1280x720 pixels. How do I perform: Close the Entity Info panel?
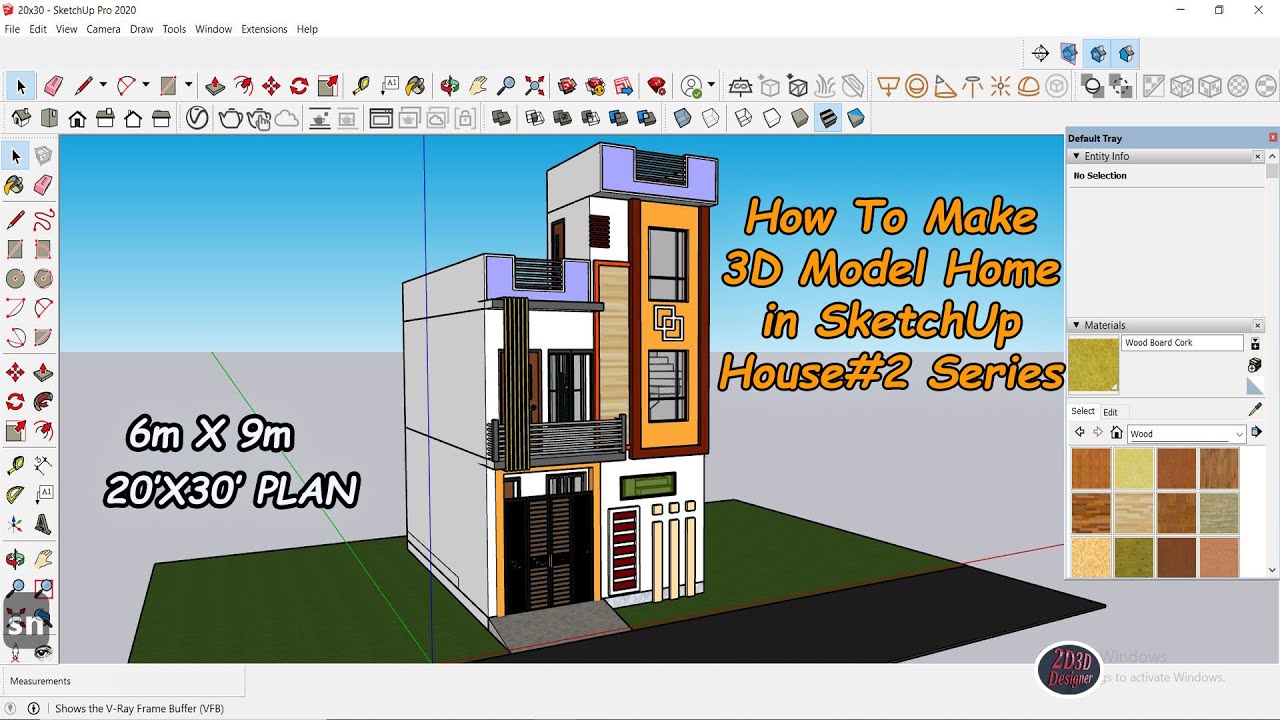[1258, 156]
